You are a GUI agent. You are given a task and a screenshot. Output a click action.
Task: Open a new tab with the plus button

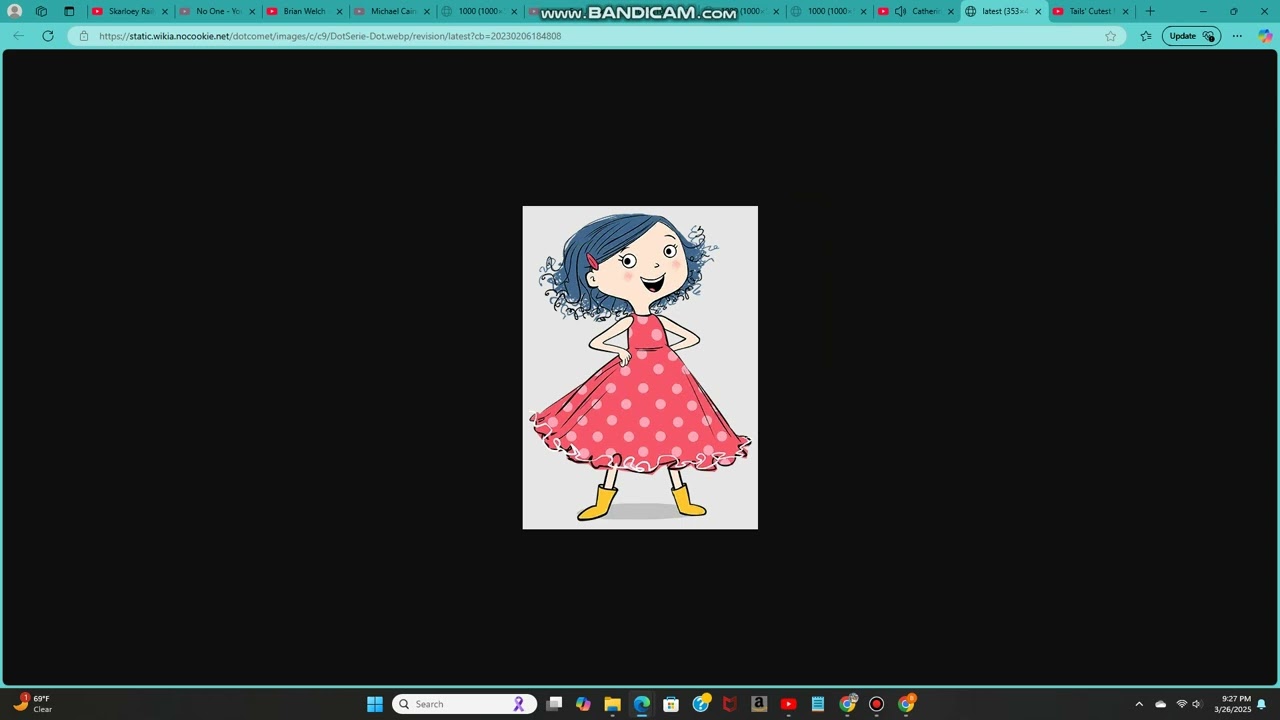pyautogui.click(x=1150, y=11)
